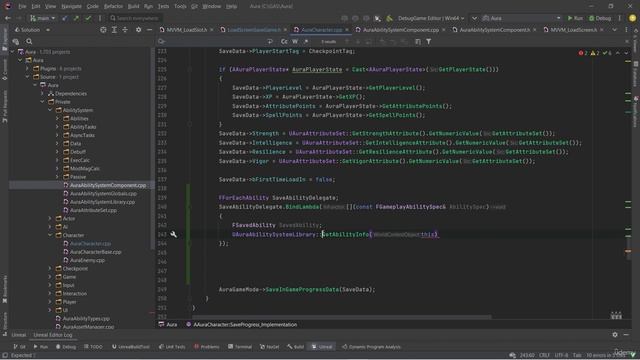Open the Navigate menu
Viewport: 640px width, 360px height.
[71, 6]
